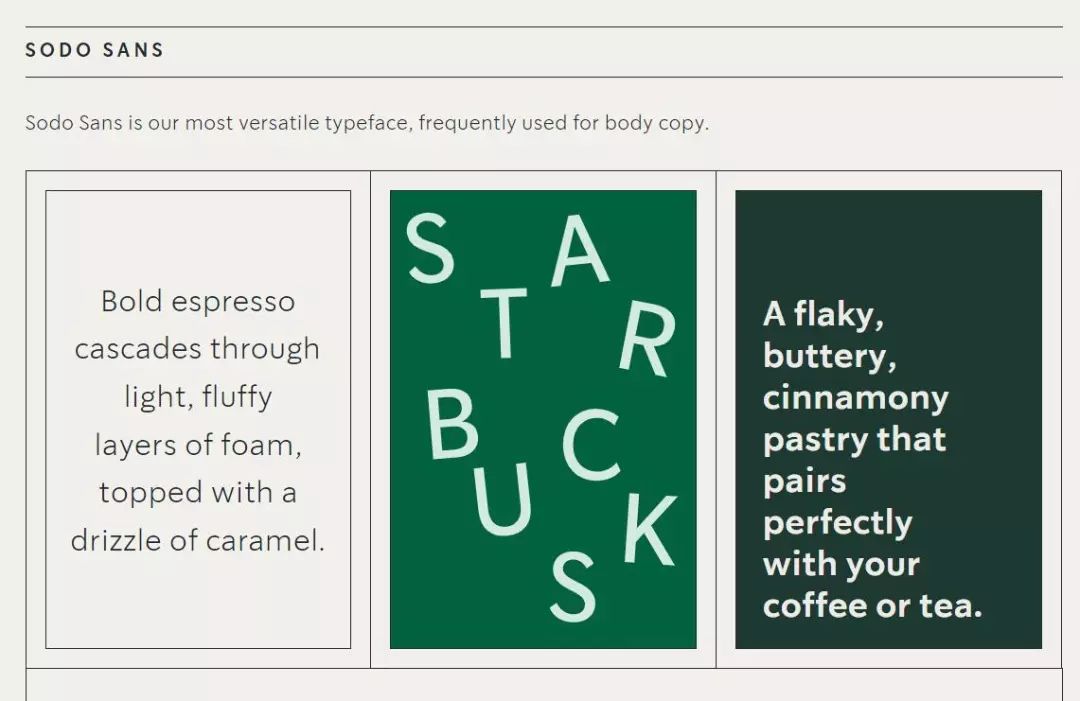Click the "A flaky," bold text
The height and width of the screenshot is (701, 1080).
click(823, 315)
